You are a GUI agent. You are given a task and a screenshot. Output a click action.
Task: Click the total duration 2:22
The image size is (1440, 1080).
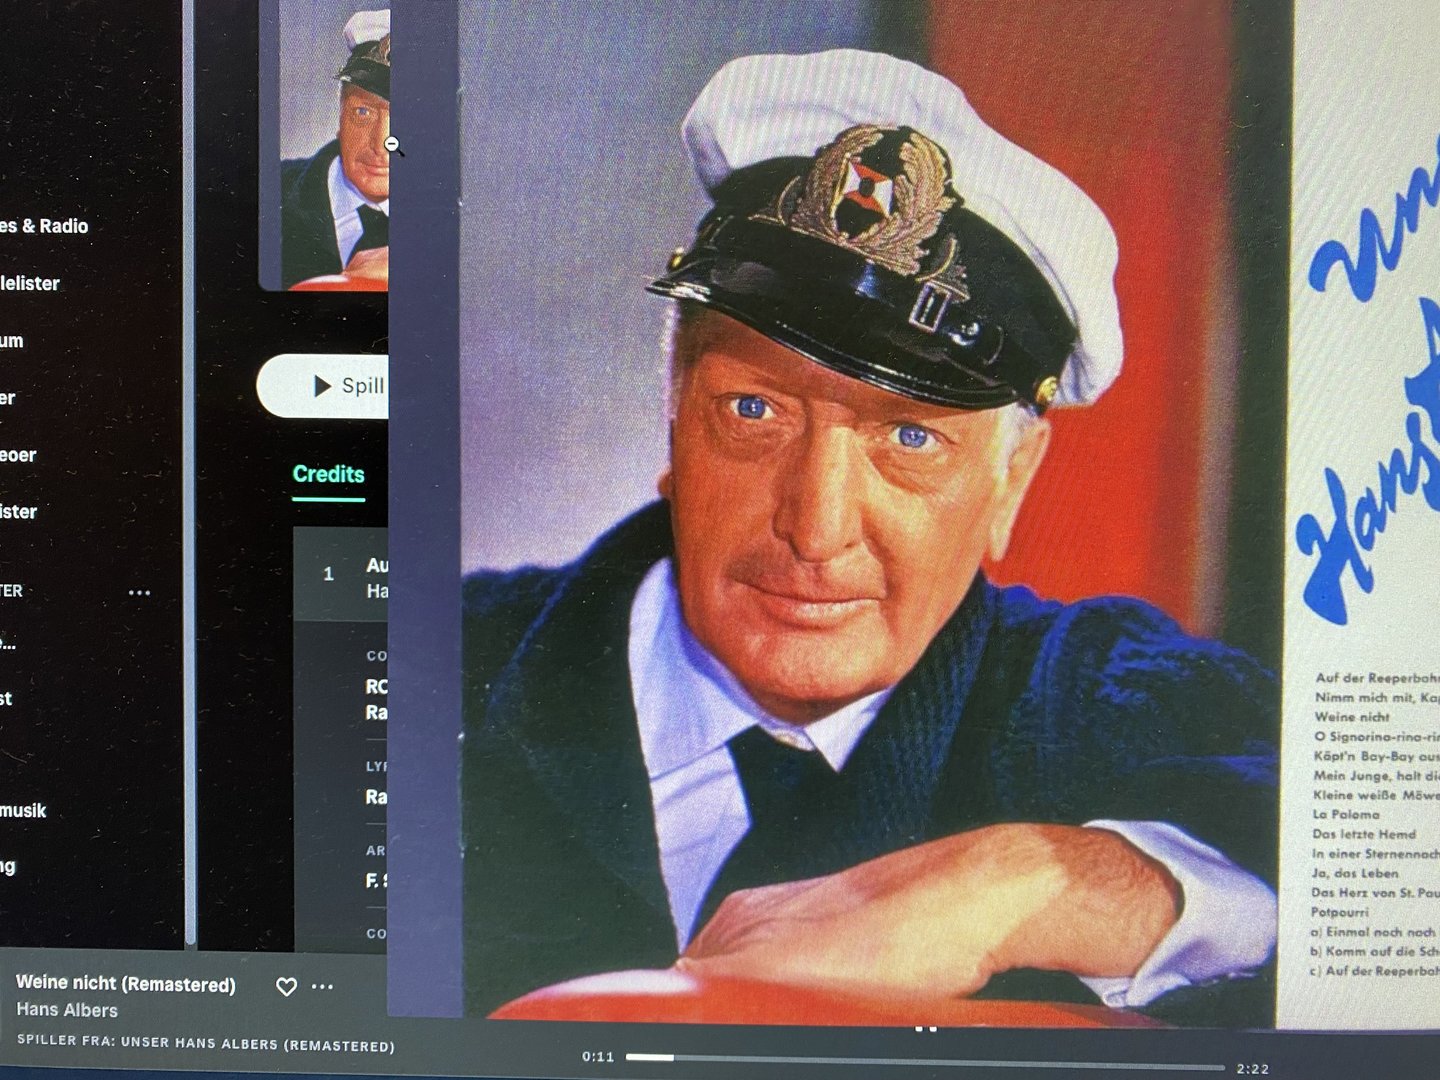(1252, 1068)
